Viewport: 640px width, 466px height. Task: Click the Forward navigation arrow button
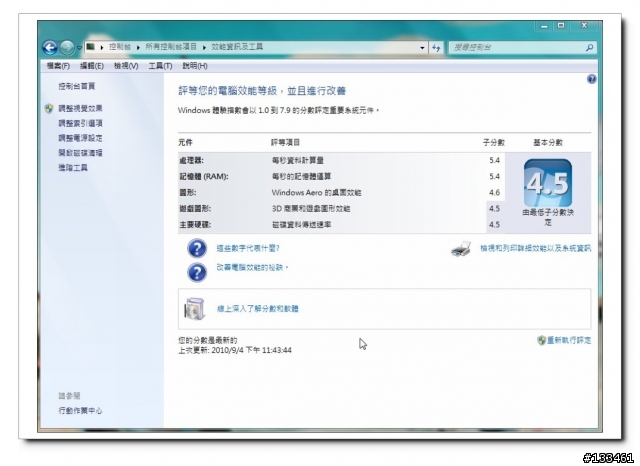click(67, 48)
